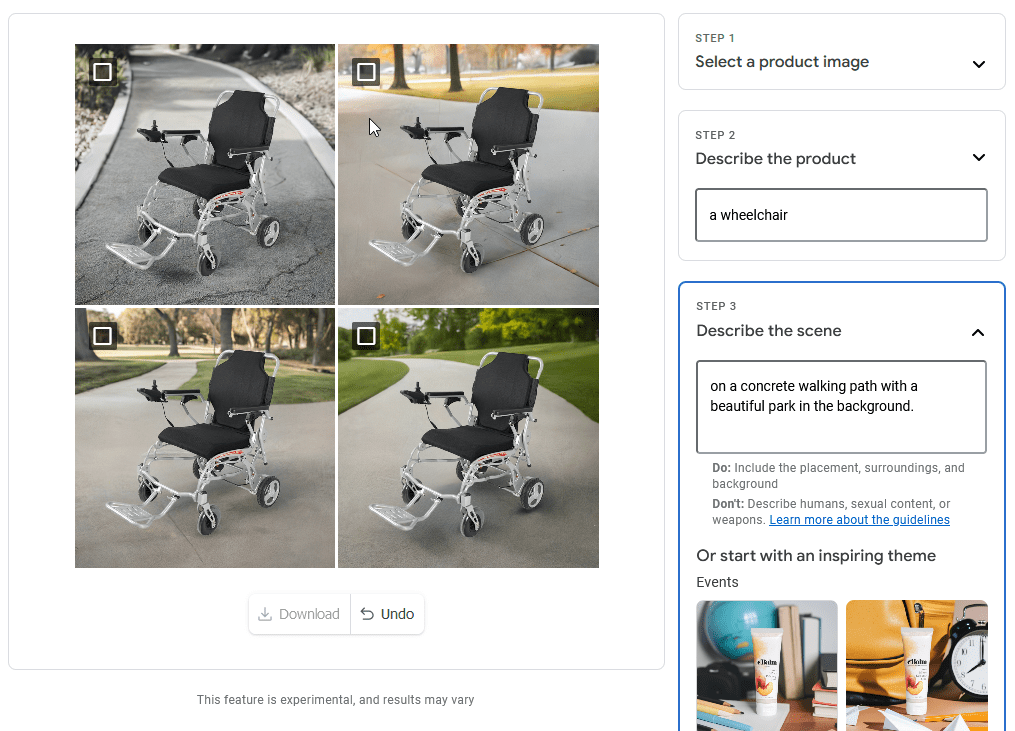Open the autumn trees wheelchair image

[x=468, y=174]
